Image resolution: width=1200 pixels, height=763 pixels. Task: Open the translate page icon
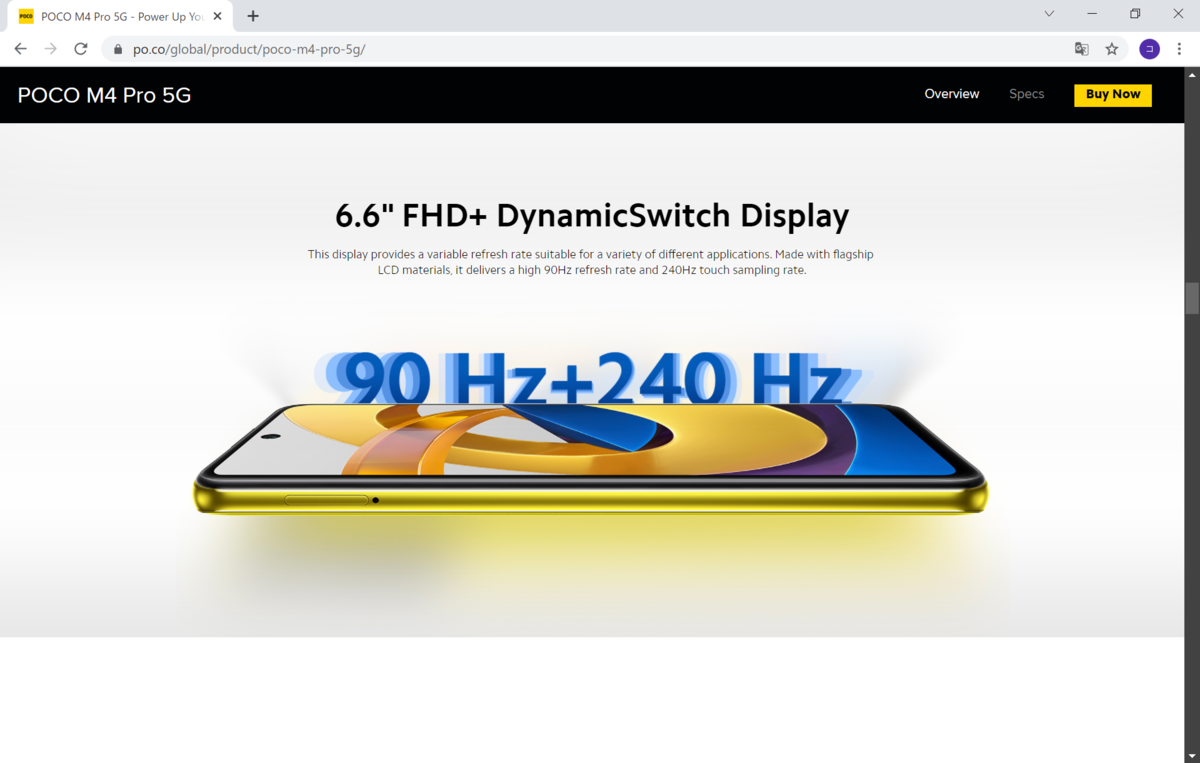click(1081, 49)
